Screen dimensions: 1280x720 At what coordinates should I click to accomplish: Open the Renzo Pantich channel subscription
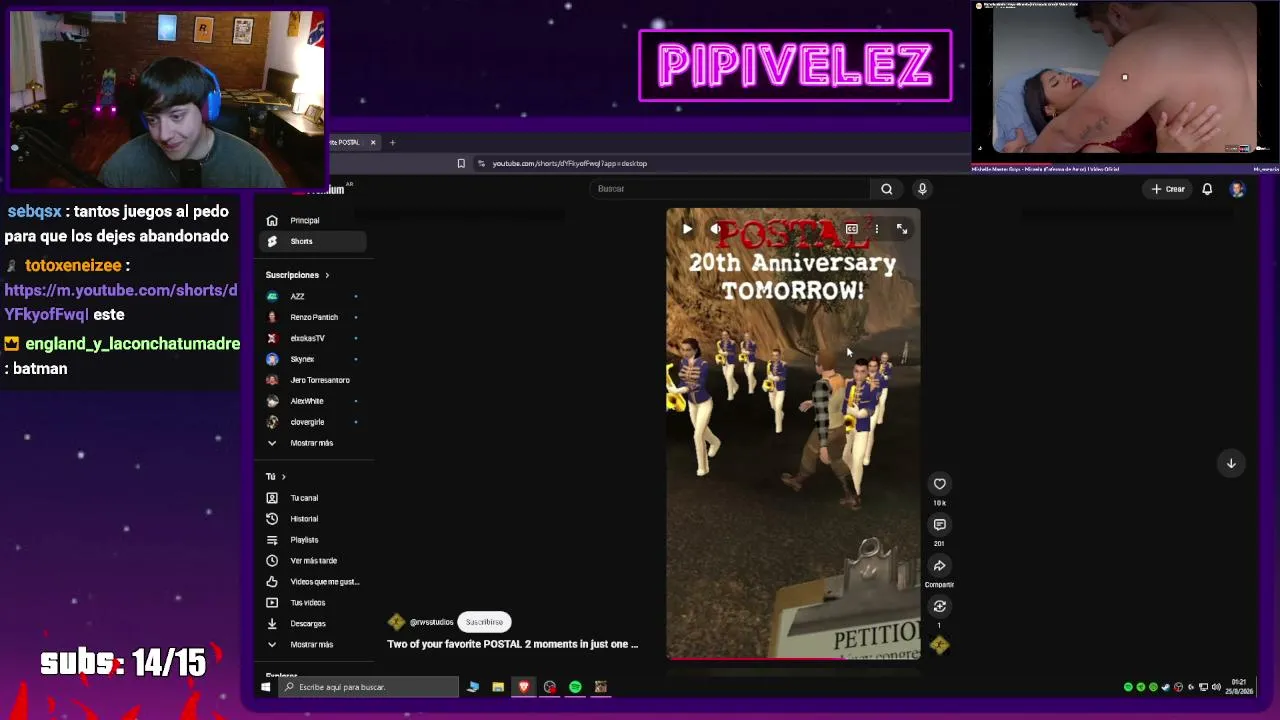pos(315,317)
